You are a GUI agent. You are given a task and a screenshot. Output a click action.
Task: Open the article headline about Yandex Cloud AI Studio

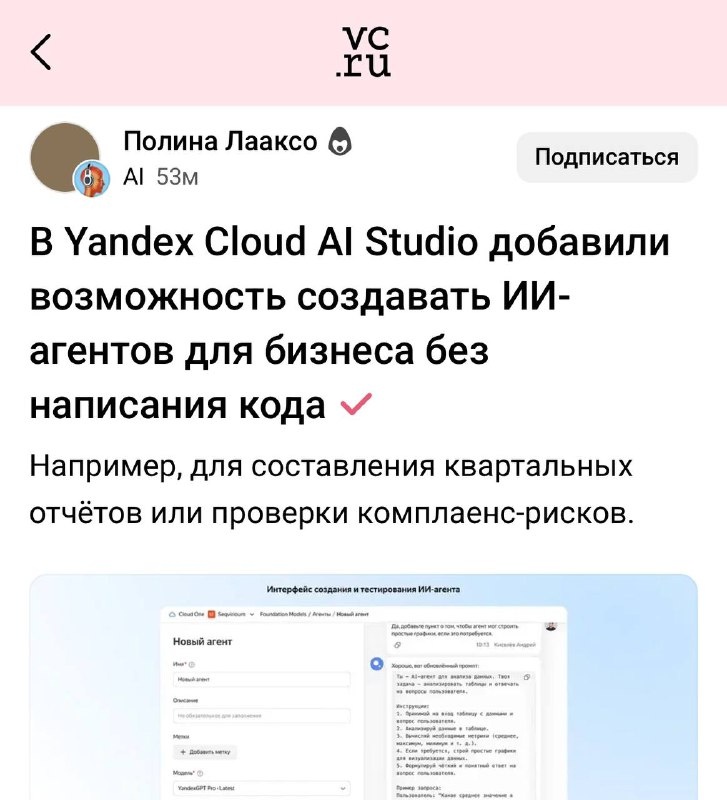click(x=349, y=323)
